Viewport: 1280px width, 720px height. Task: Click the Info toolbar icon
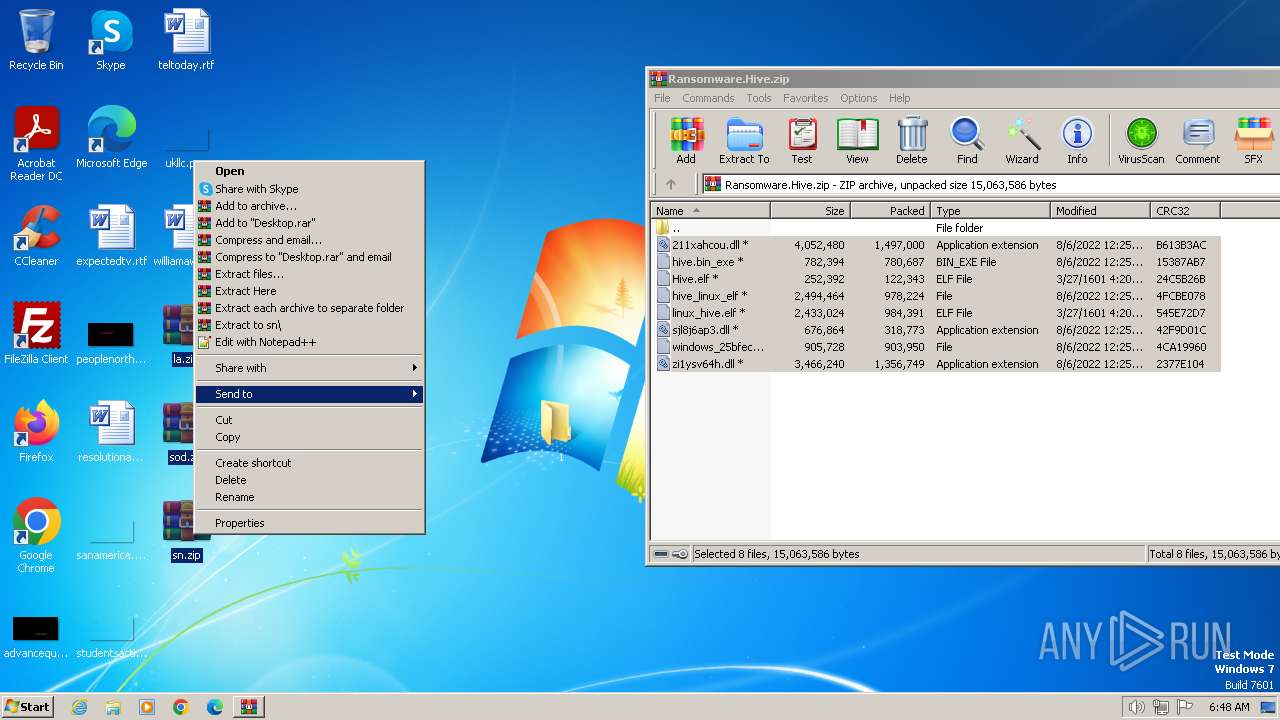[1077, 141]
